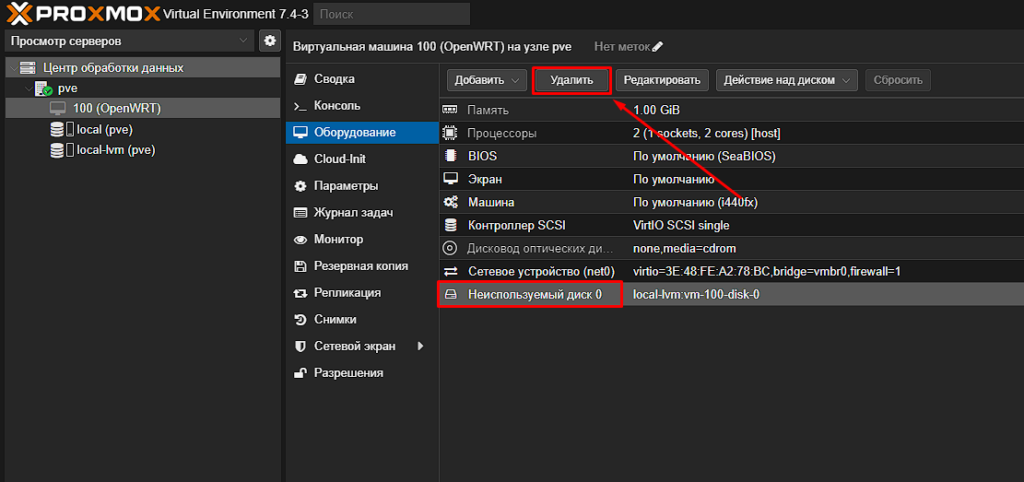Click the Репликация arrows icon
This screenshot has width=1024, height=482.
pyautogui.click(x=300, y=293)
